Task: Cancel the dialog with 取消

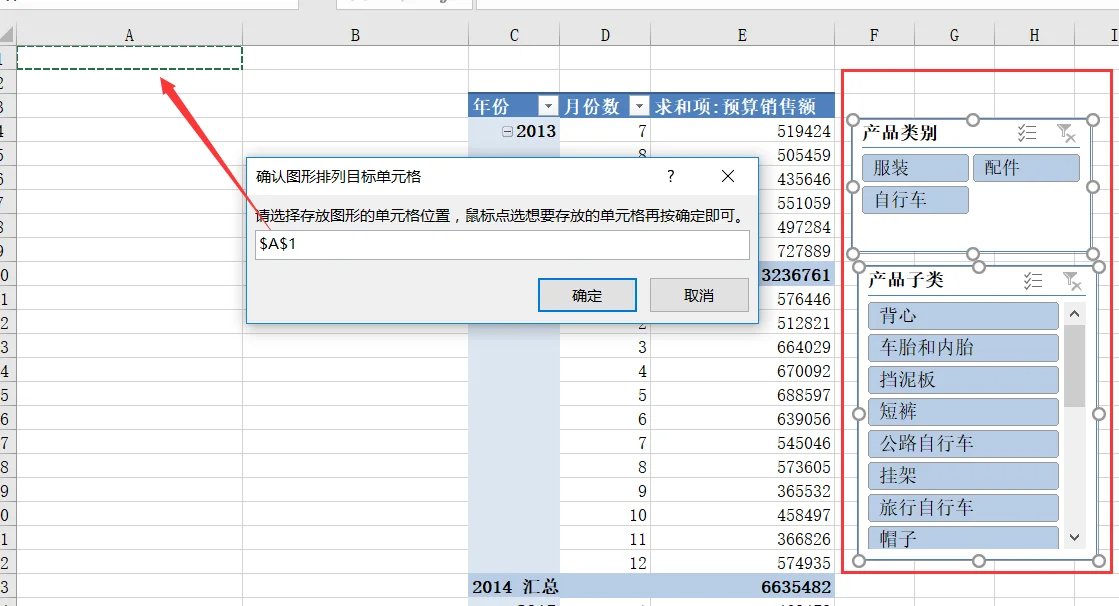Action: (699, 296)
